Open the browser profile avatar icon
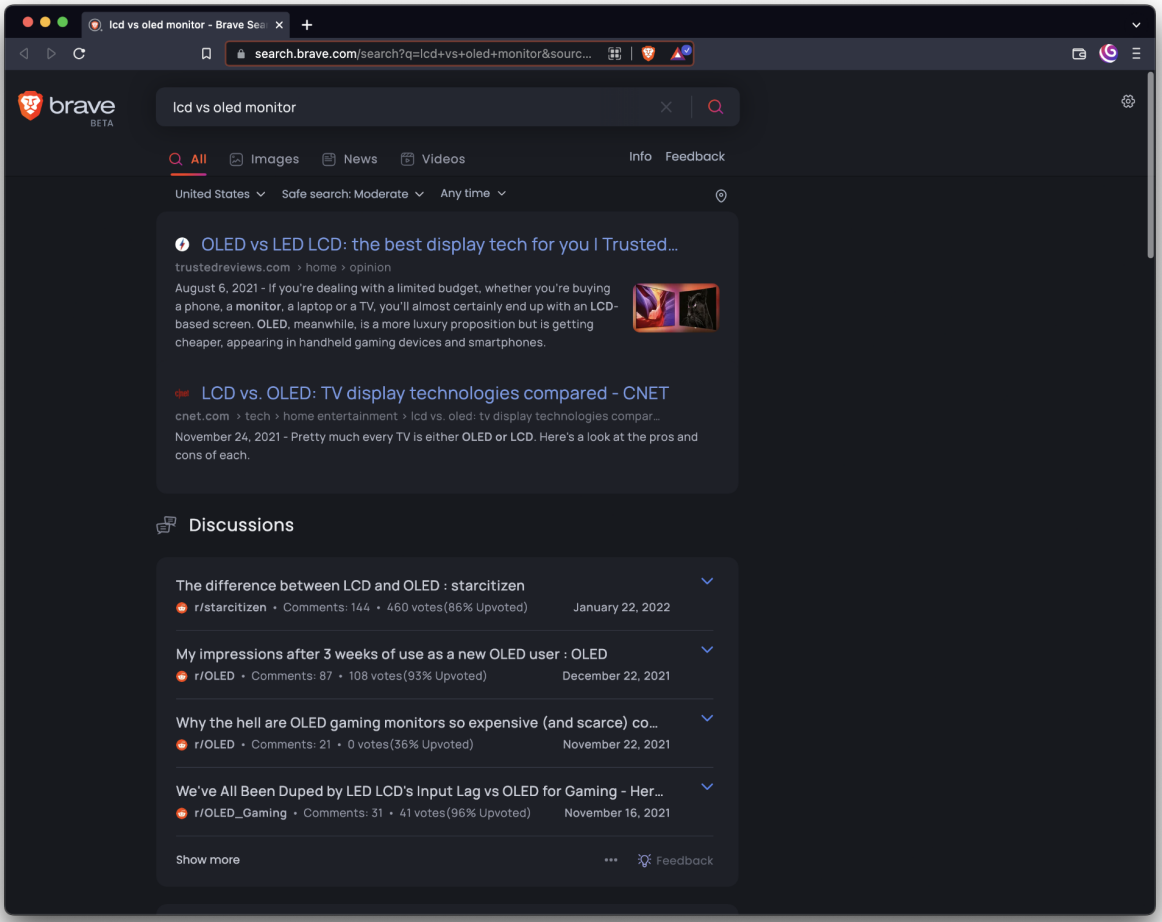1162x922 pixels. click(1108, 53)
